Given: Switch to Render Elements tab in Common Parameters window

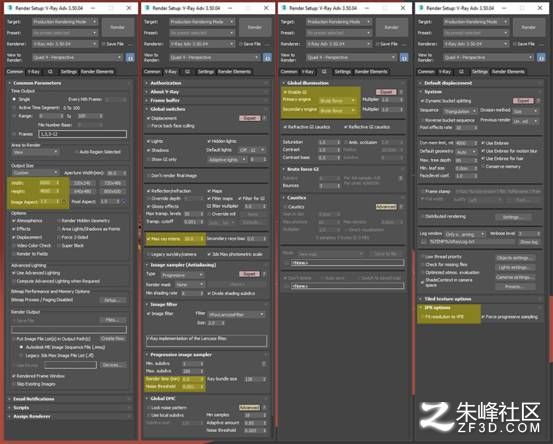Looking at the screenshot, I should tap(97, 72).
